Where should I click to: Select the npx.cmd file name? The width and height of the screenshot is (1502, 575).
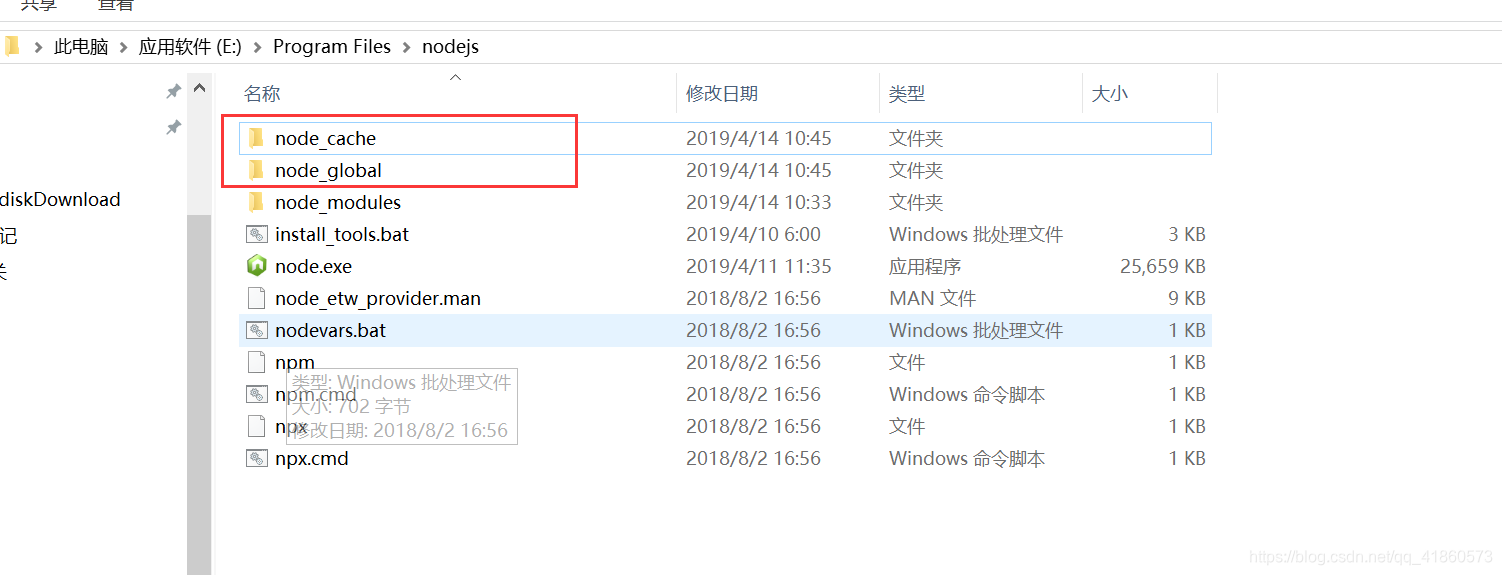tap(312, 459)
